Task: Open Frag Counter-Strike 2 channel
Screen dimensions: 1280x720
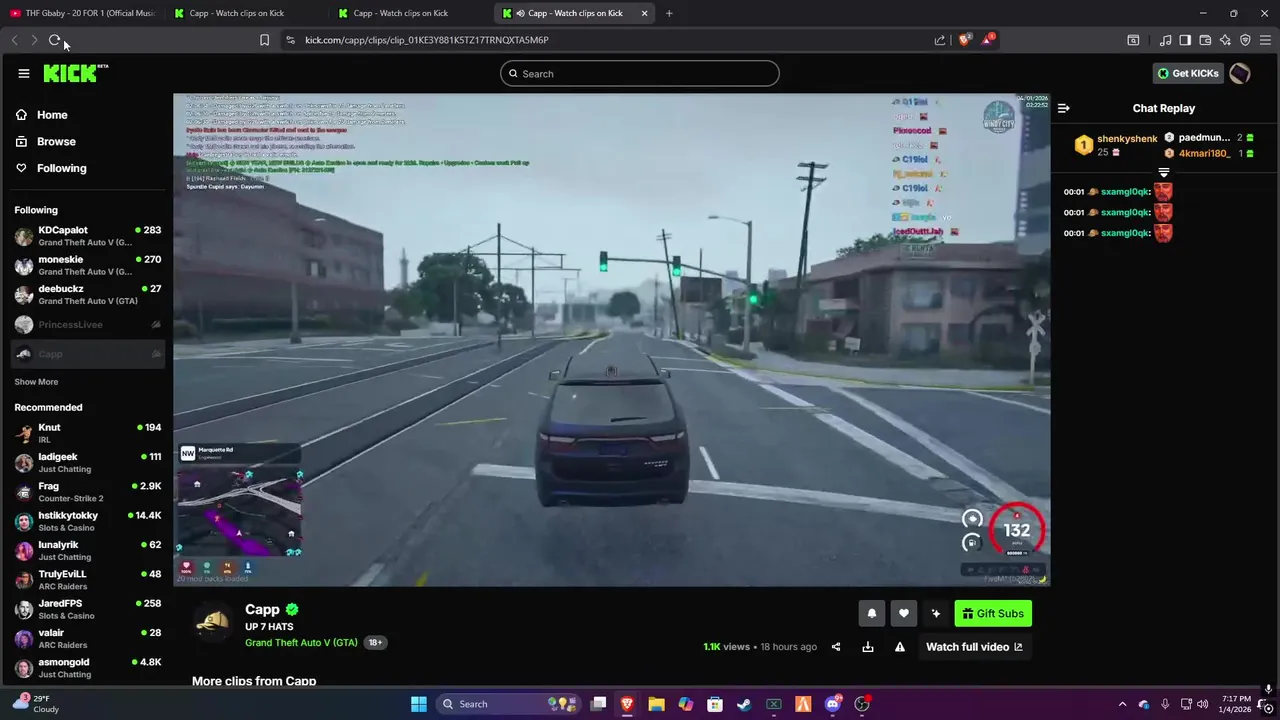Action: coord(88,492)
